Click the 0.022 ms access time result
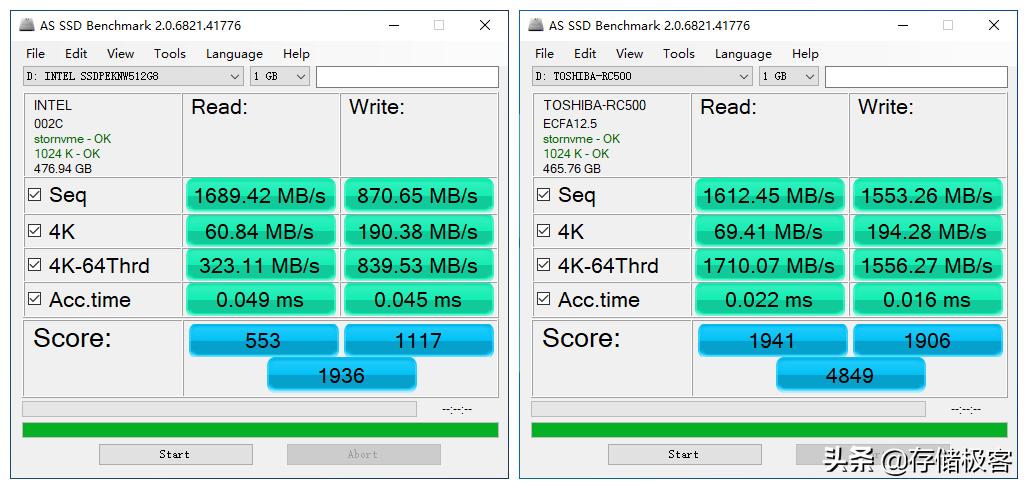The width and height of the screenshot is (1028, 489). tap(769, 300)
